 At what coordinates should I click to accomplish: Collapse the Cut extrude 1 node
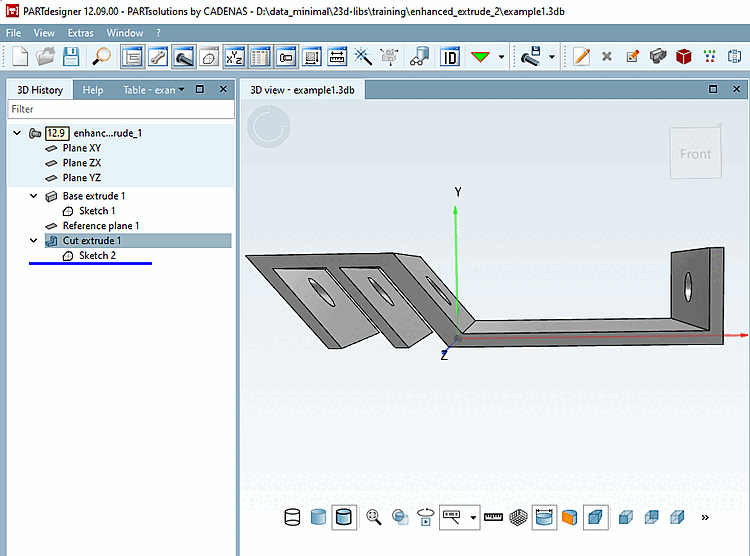35,241
